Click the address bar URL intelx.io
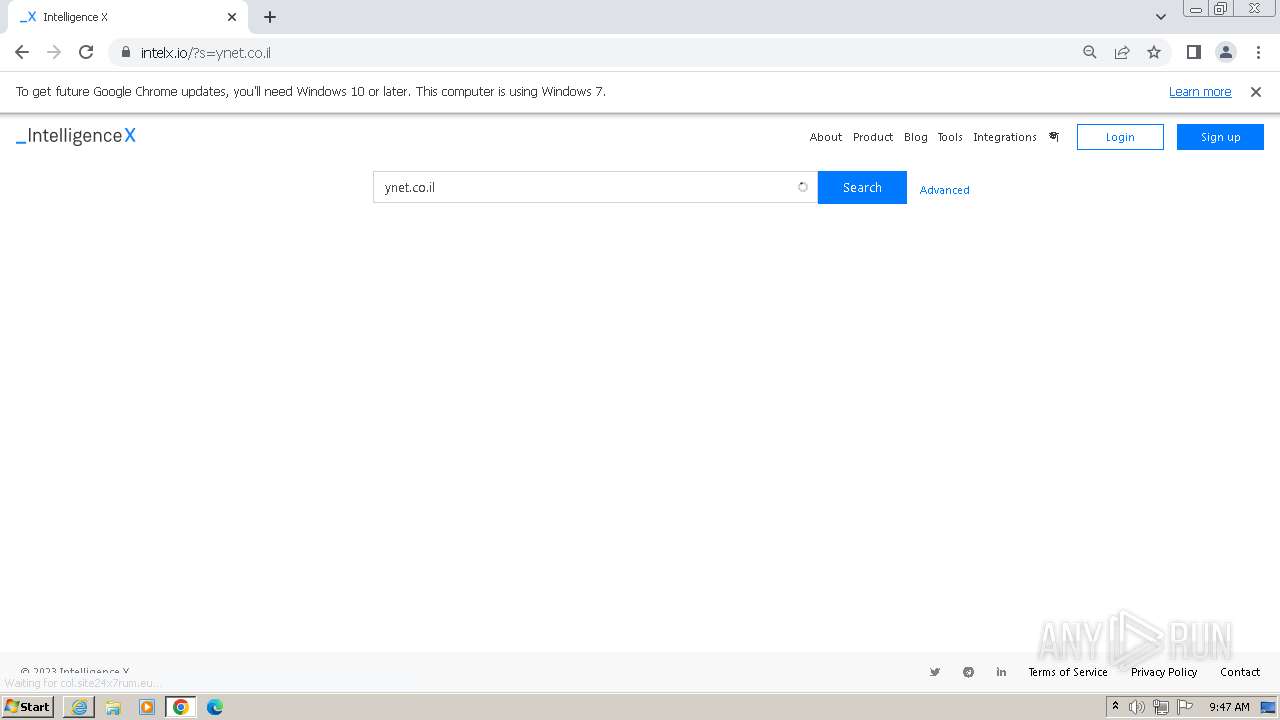The image size is (1280, 720). (x=206, y=53)
